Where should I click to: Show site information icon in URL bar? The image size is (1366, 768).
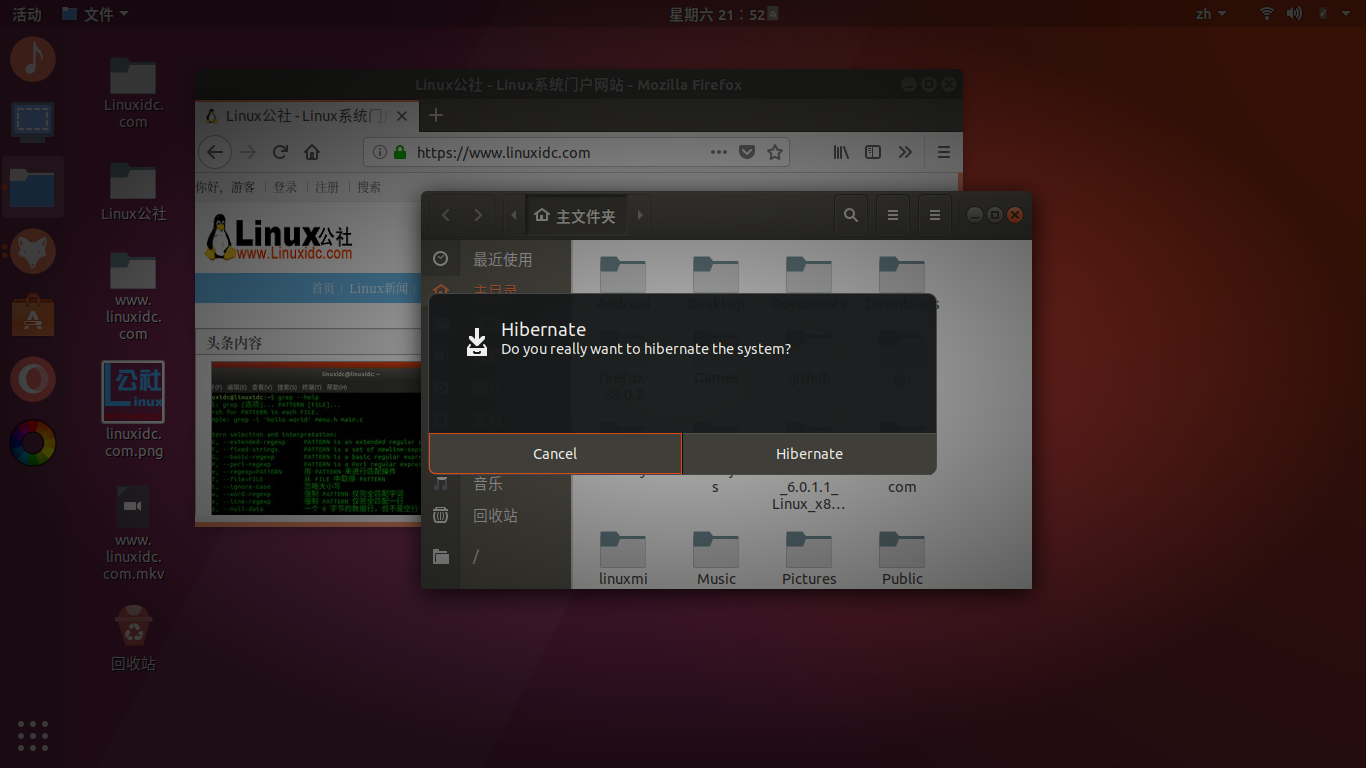[379, 153]
